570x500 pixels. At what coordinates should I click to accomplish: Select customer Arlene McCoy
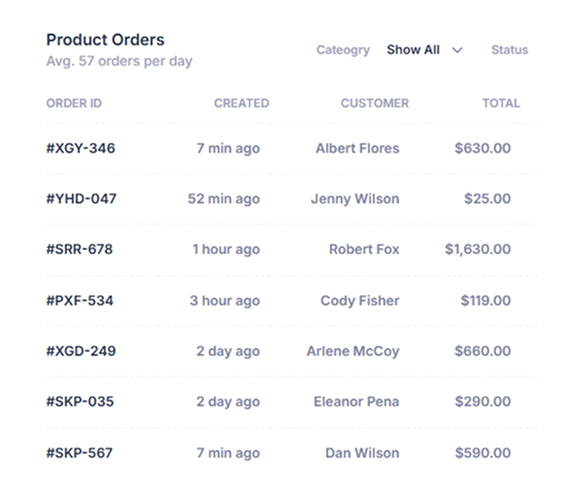coord(353,351)
